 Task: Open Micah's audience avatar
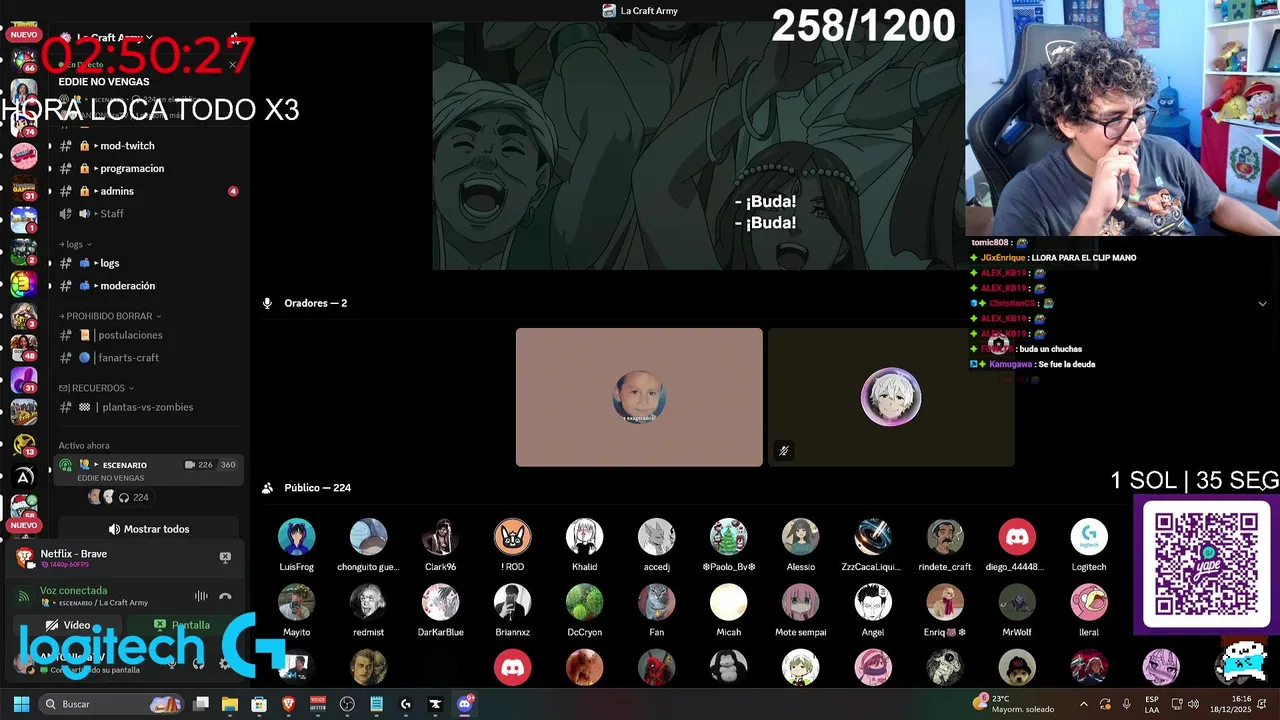point(728,602)
